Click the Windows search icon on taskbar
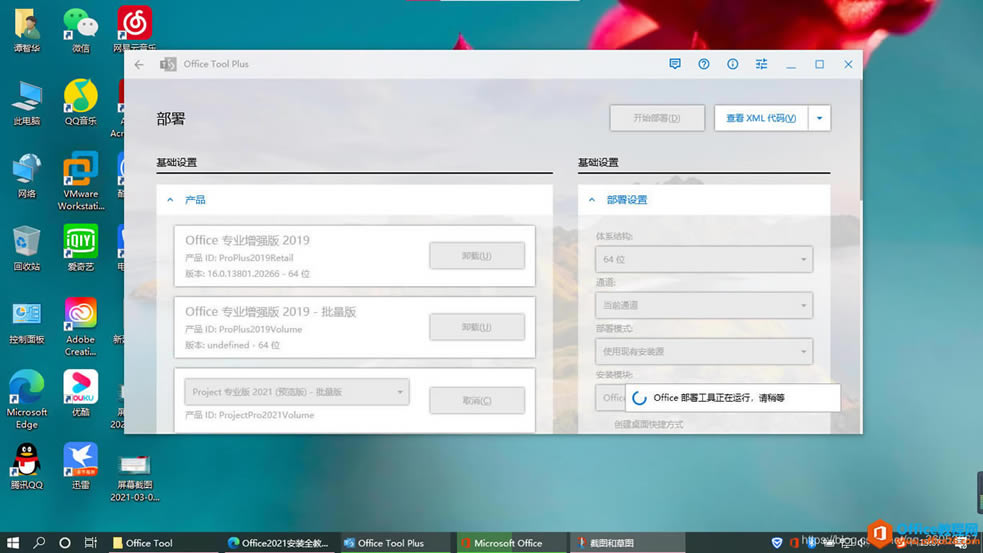 (40, 542)
